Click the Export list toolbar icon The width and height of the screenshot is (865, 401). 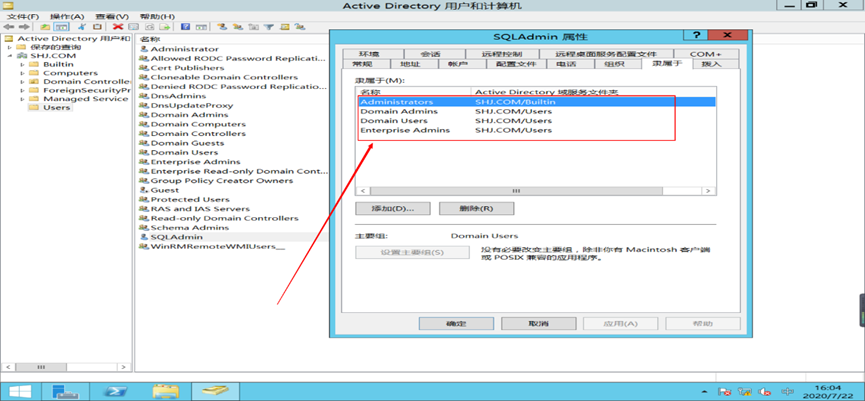[164, 26]
